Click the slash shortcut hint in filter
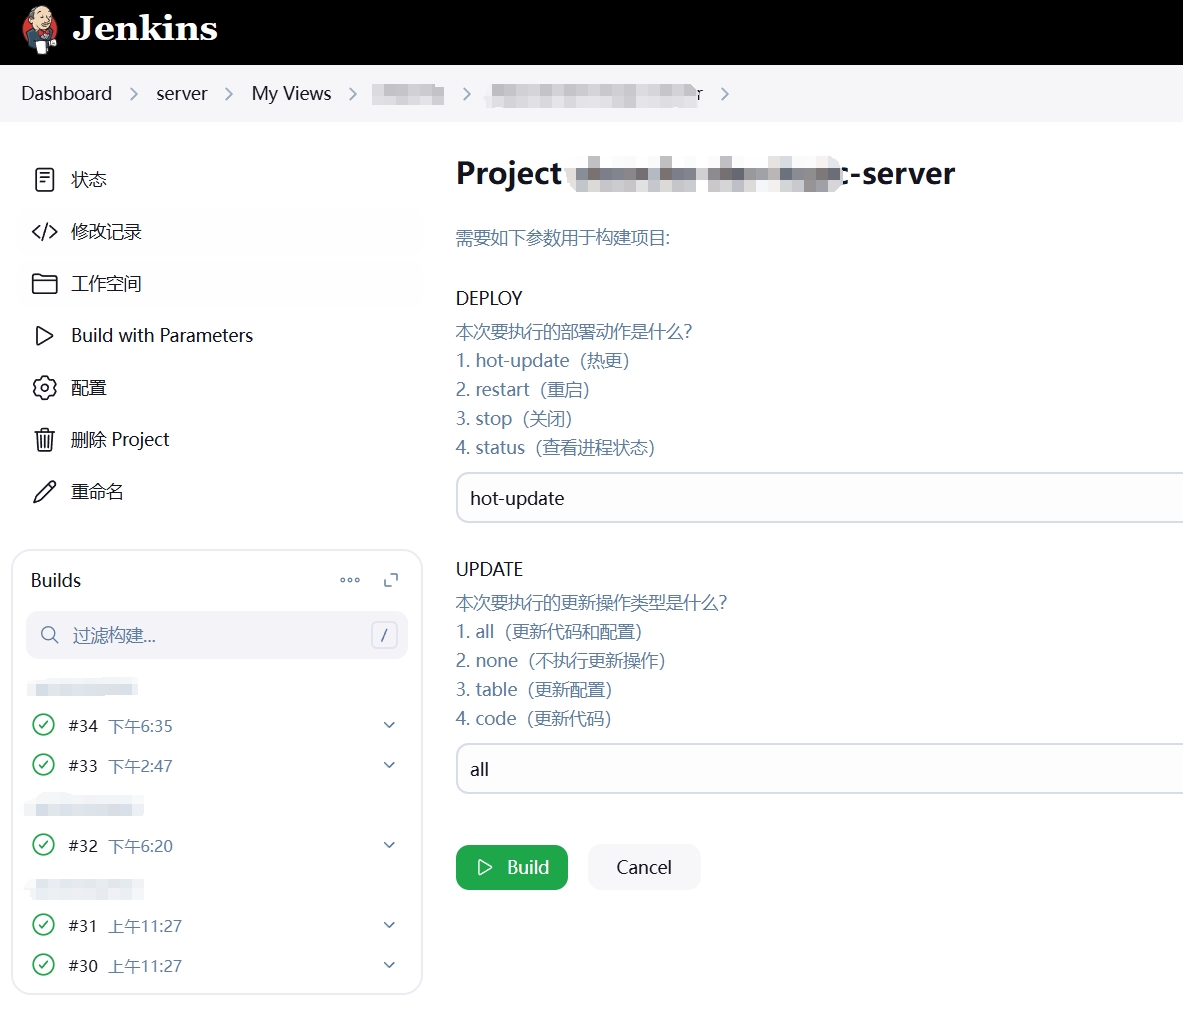 pos(384,635)
